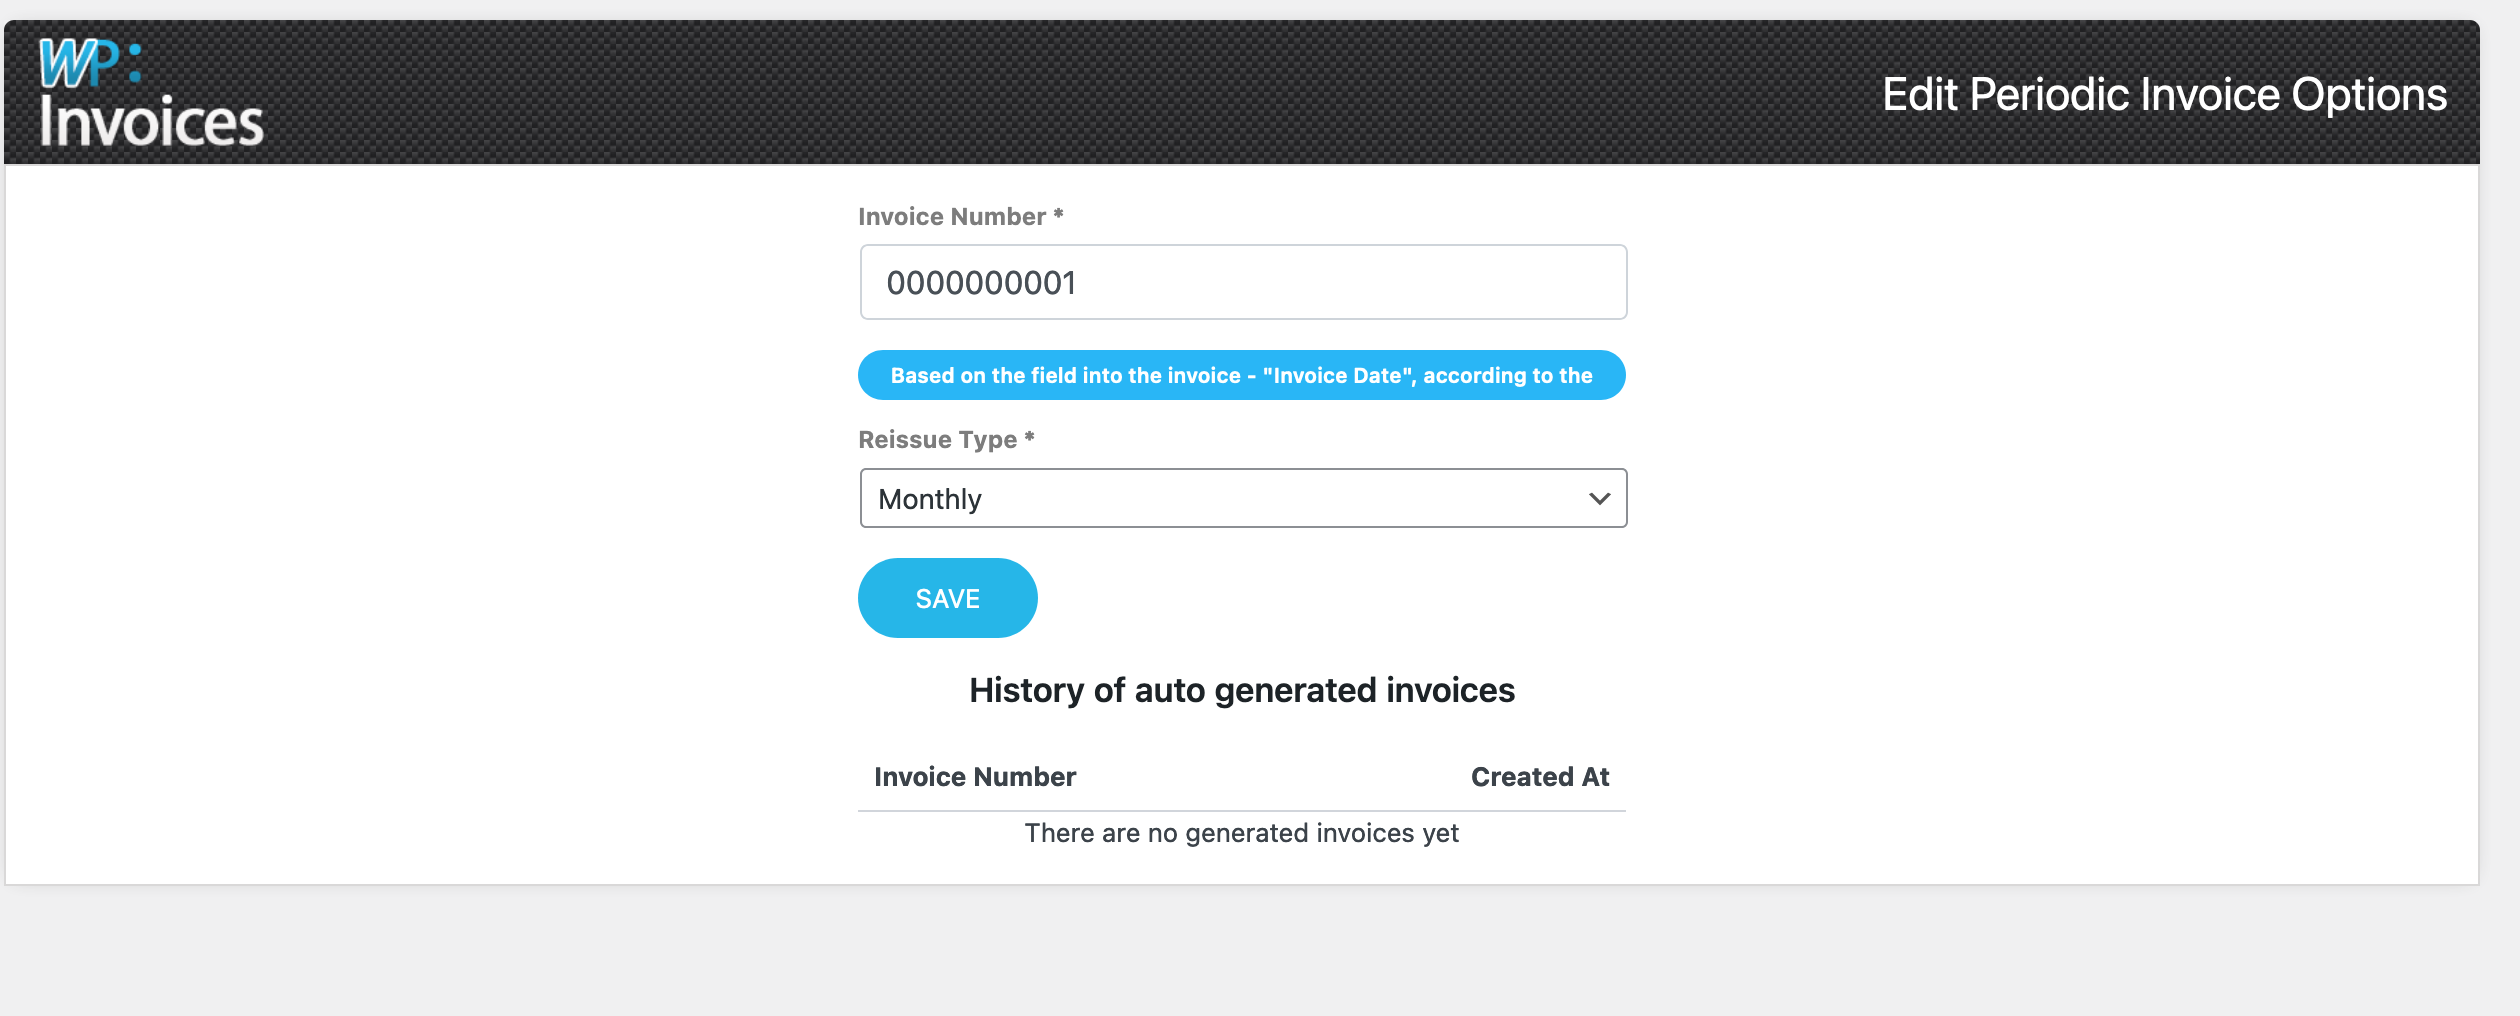
Task: Click 'Edit Periodic Invoice Options' page title
Action: 2163,95
